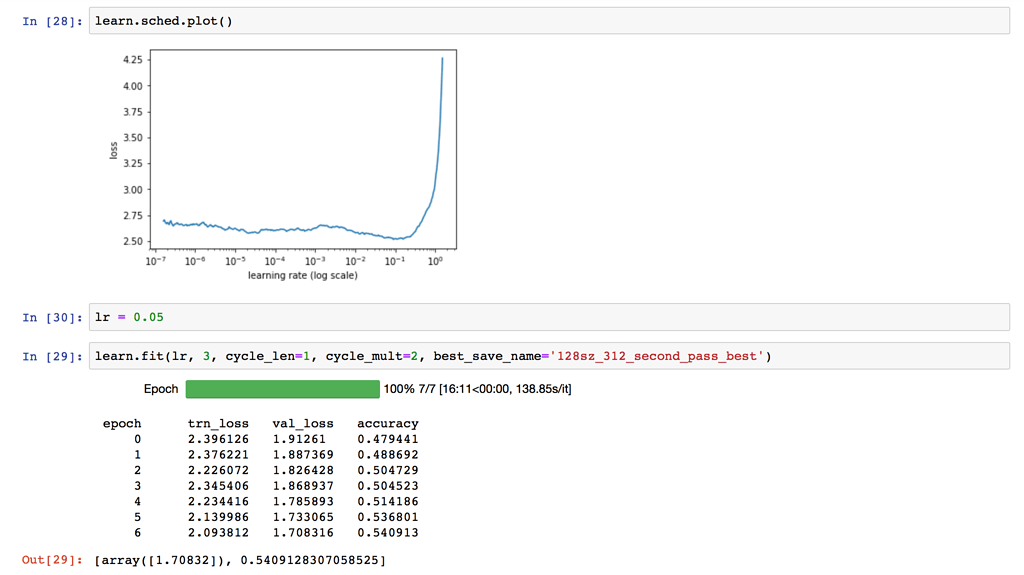Click the lr = 0.05 code cell

[548, 317]
